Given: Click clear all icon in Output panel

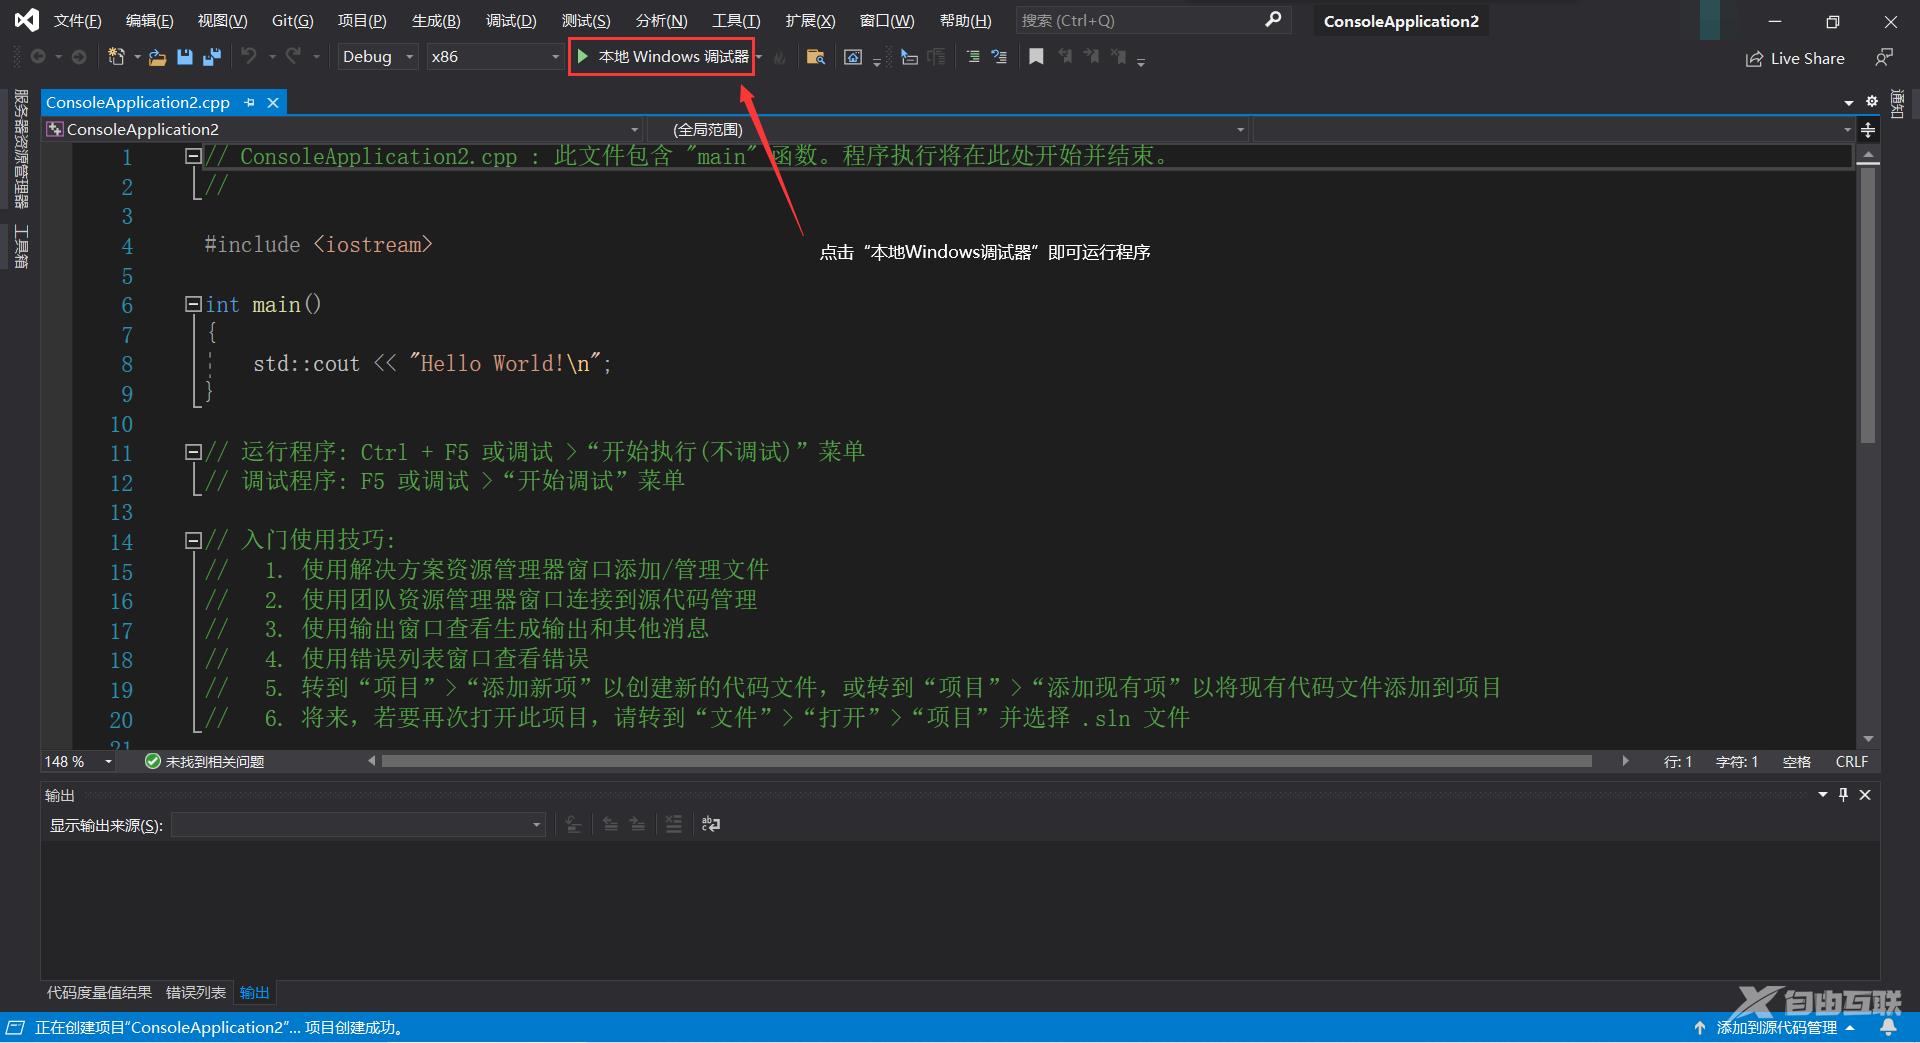Looking at the screenshot, I should pos(674,824).
